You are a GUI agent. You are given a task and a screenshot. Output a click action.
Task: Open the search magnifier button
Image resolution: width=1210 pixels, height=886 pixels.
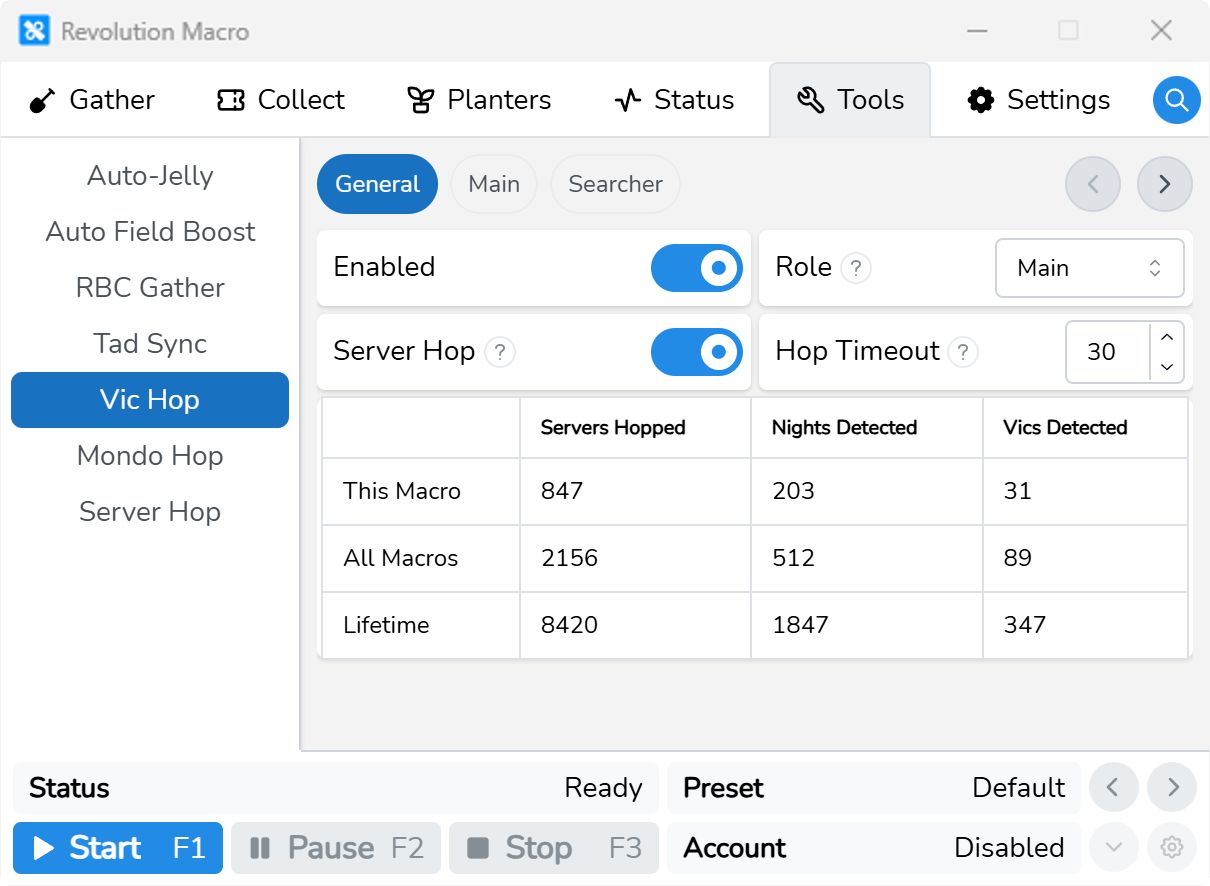(x=1177, y=100)
